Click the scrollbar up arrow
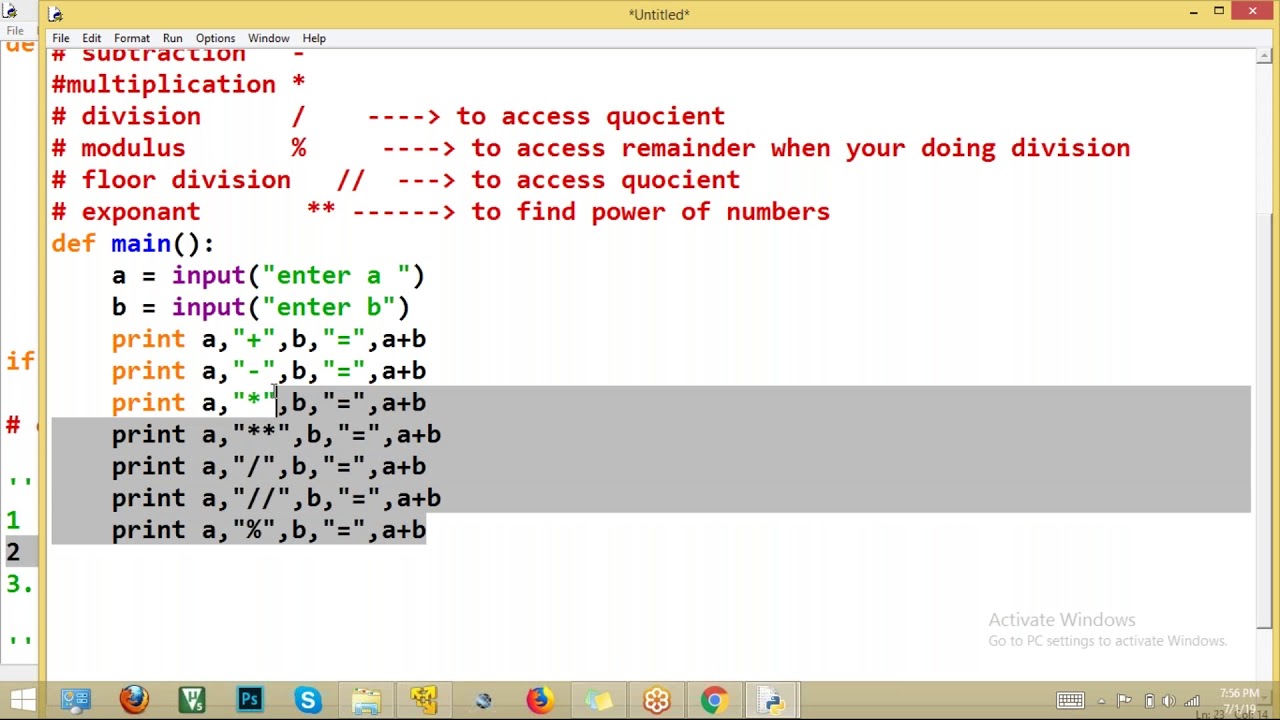 tap(1264, 56)
